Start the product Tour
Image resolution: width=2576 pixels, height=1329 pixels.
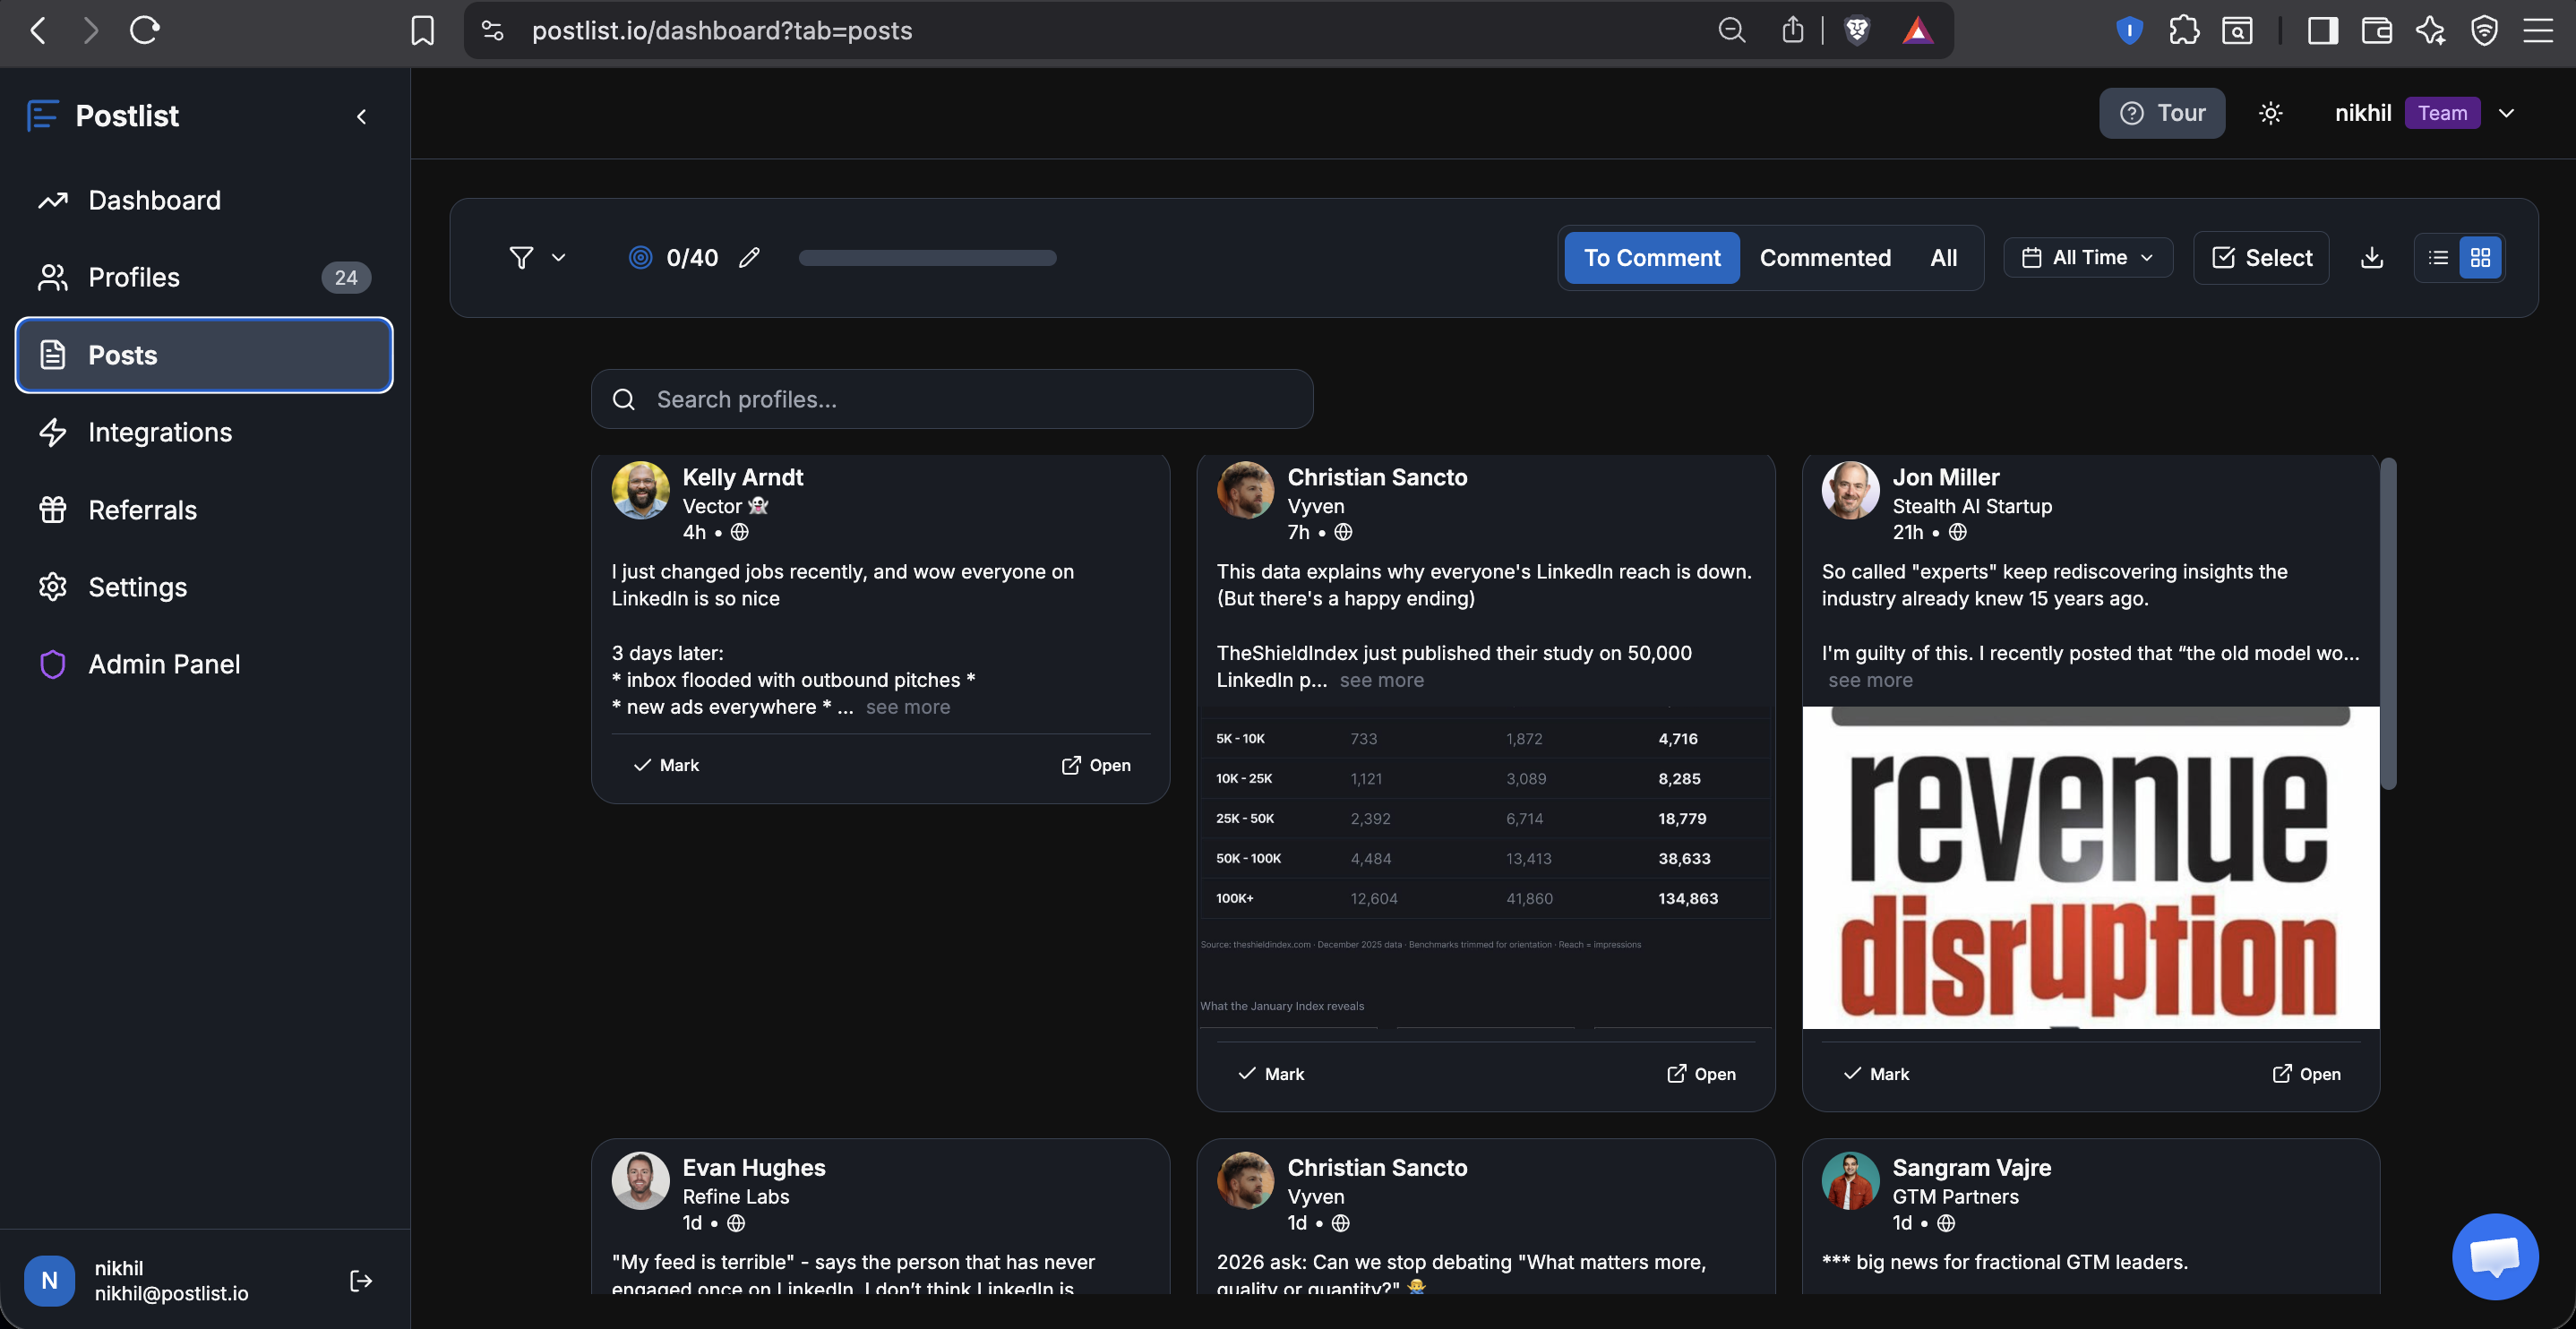coord(2161,113)
